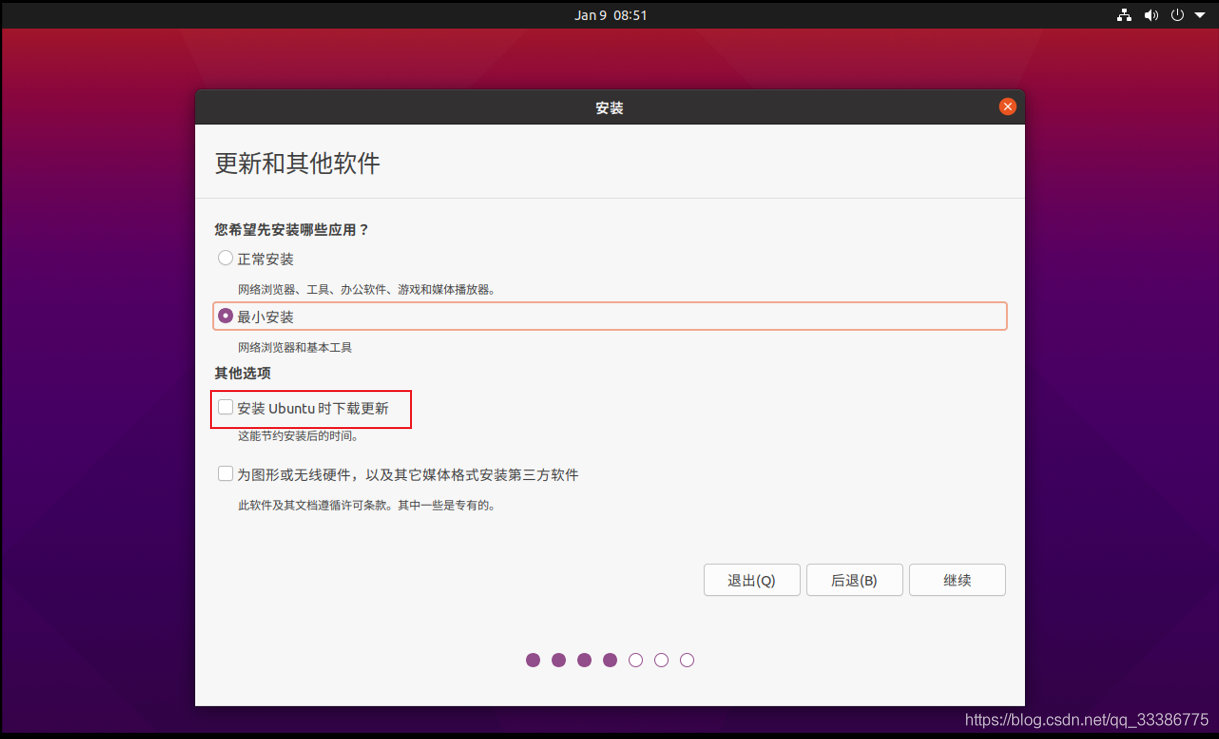Click the 网络浏览器、工具、办公软件 description
Viewport: 1219px width, 739px height.
(367, 290)
